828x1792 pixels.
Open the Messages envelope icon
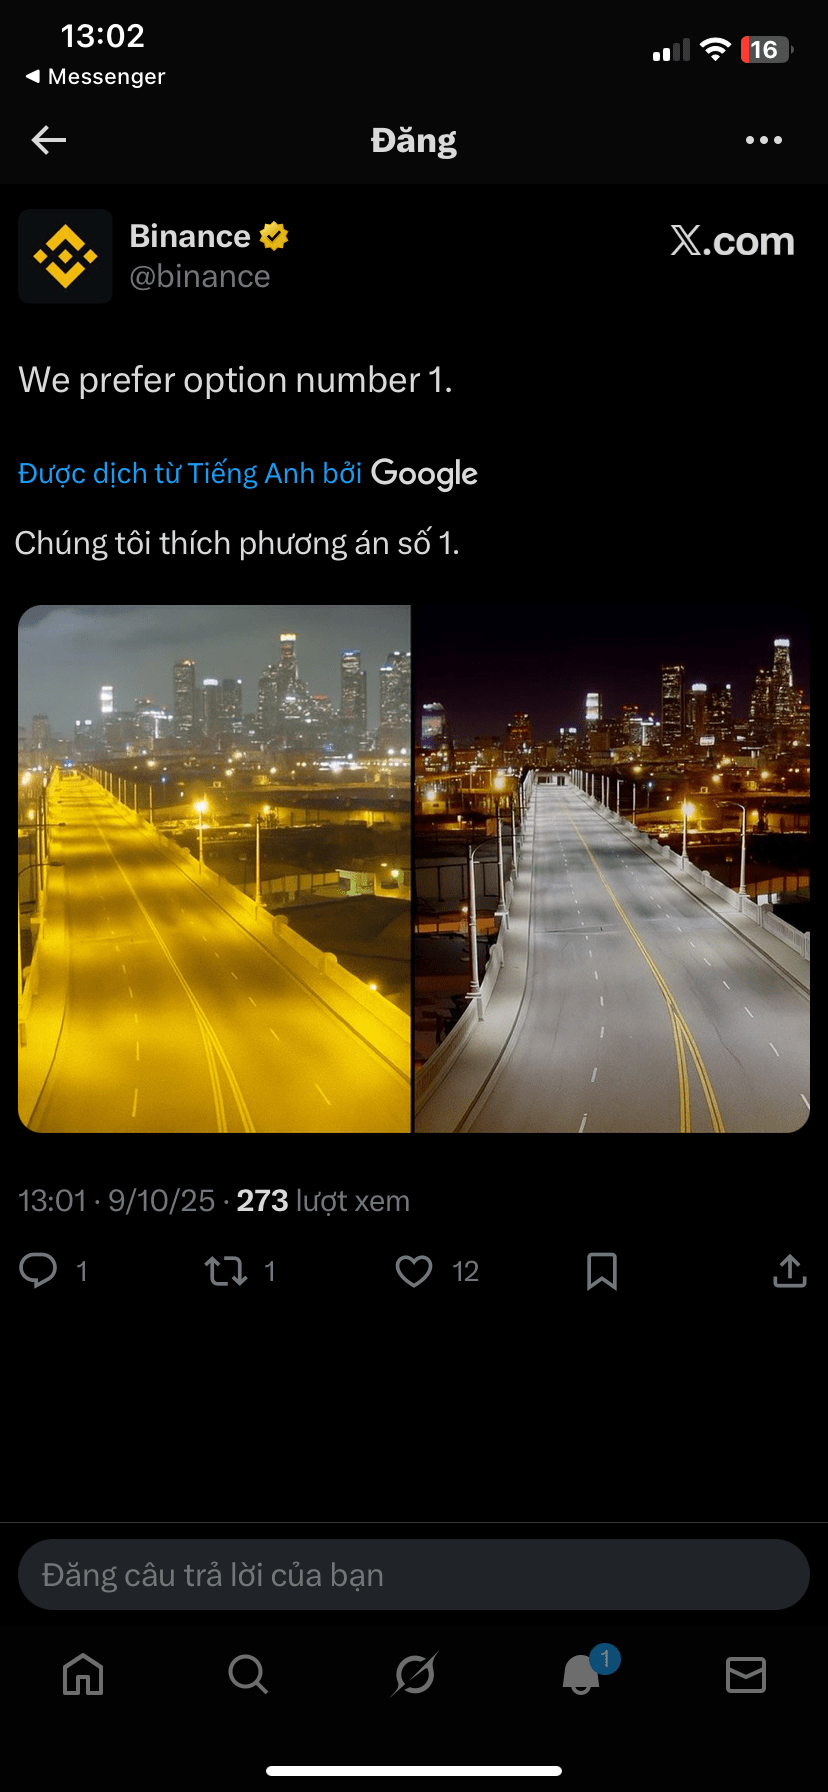pyautogui.click(x=746, y=1674)
